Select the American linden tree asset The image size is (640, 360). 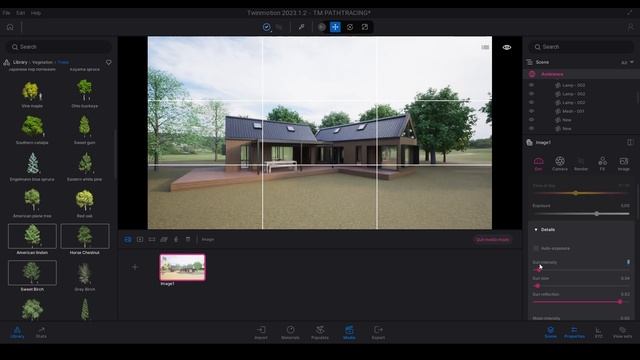pos(32,239)
